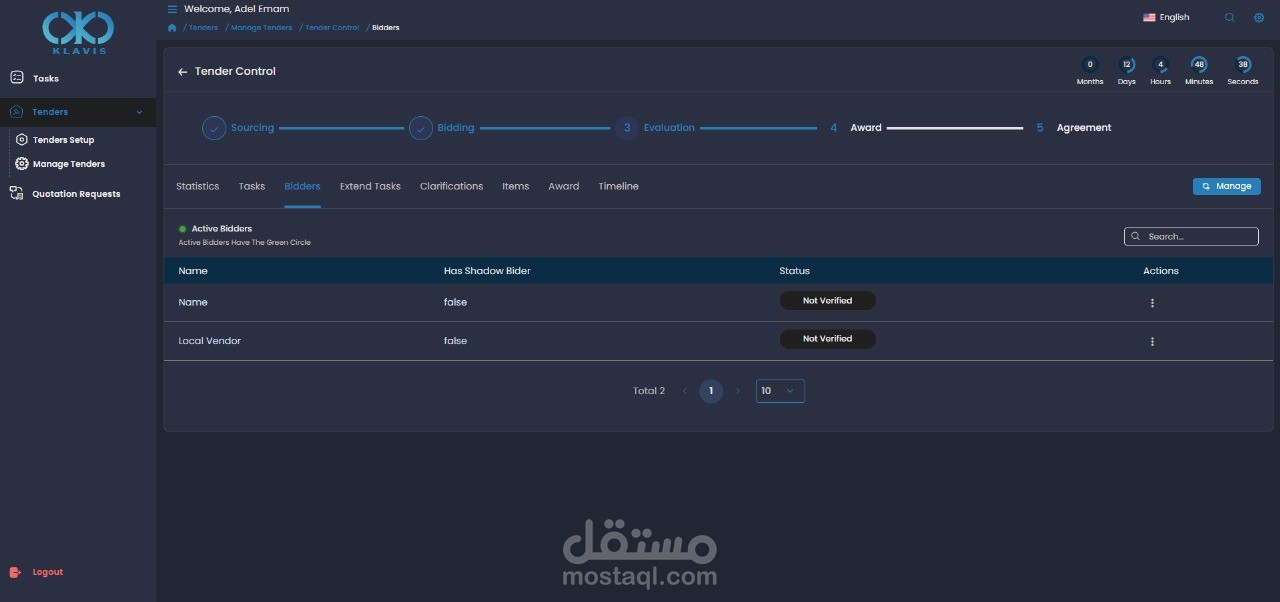The height and width of the screenshot is (602, 1280).
Task: Open the page size dropdown showing 10
Action: 780,391
